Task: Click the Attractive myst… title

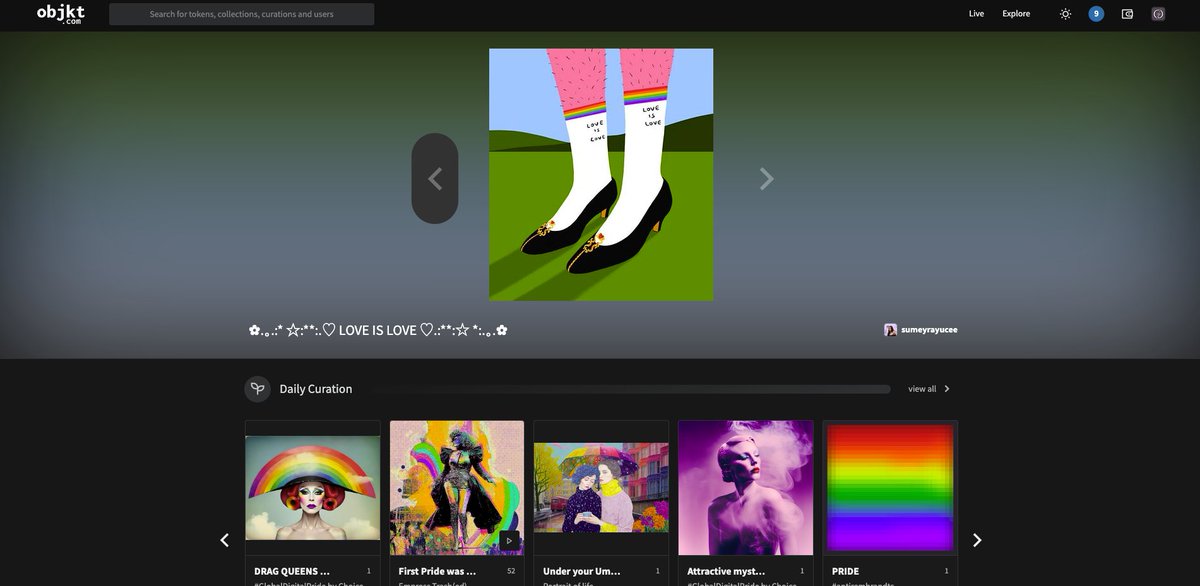Action: (726, 571)
